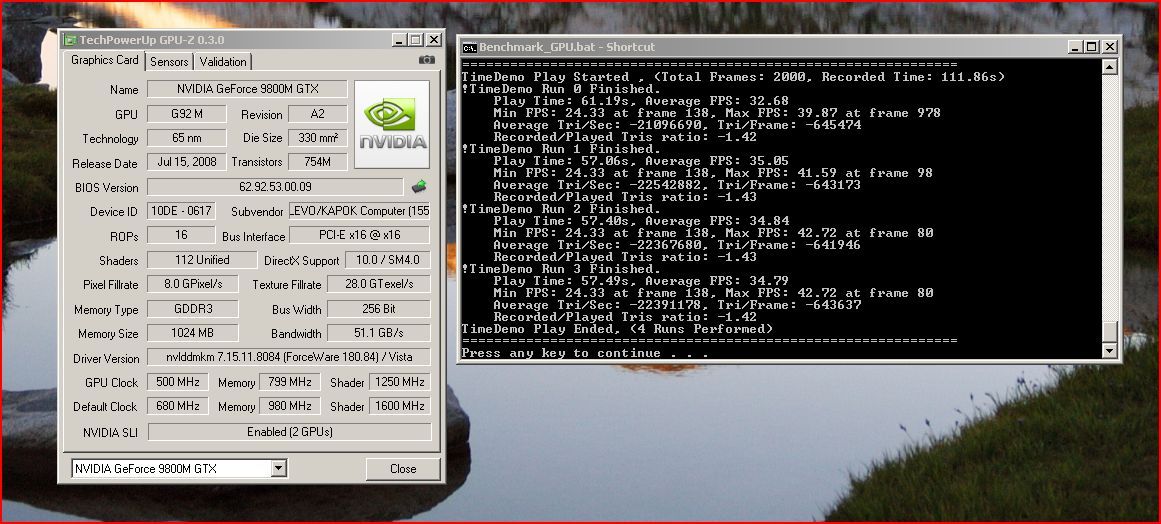
Task: Click the NVIDIA SLI field Enabled (2 GPUs)
Action: 290,431
